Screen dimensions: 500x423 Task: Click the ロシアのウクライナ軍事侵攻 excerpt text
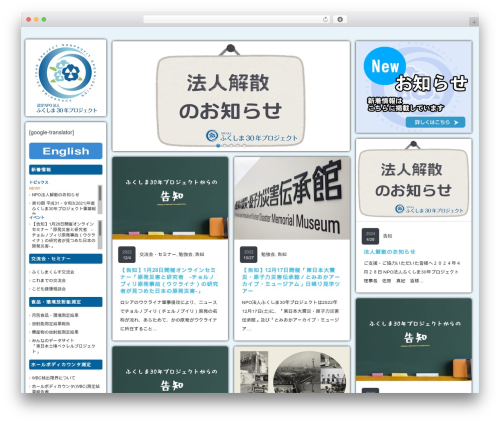(169, 315)
